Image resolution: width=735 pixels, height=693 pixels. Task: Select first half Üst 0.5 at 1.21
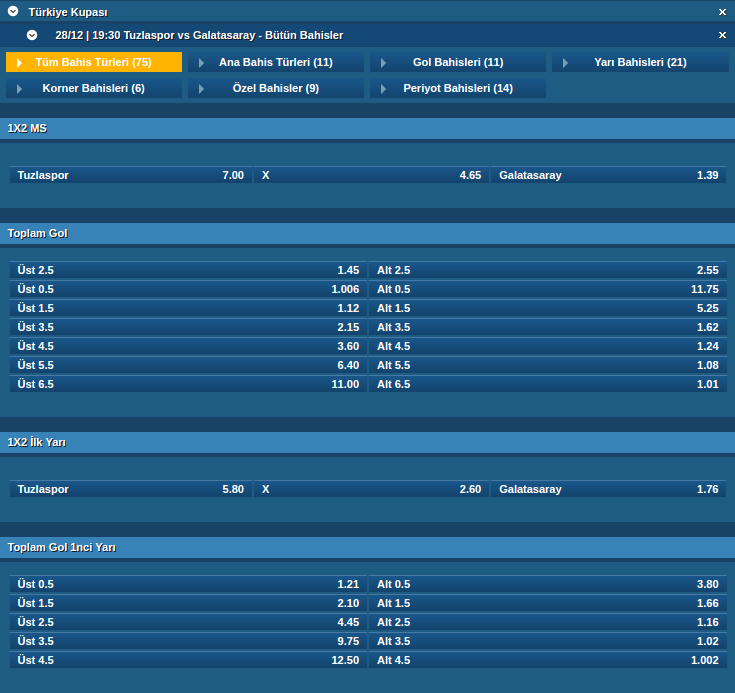(188, 585)
